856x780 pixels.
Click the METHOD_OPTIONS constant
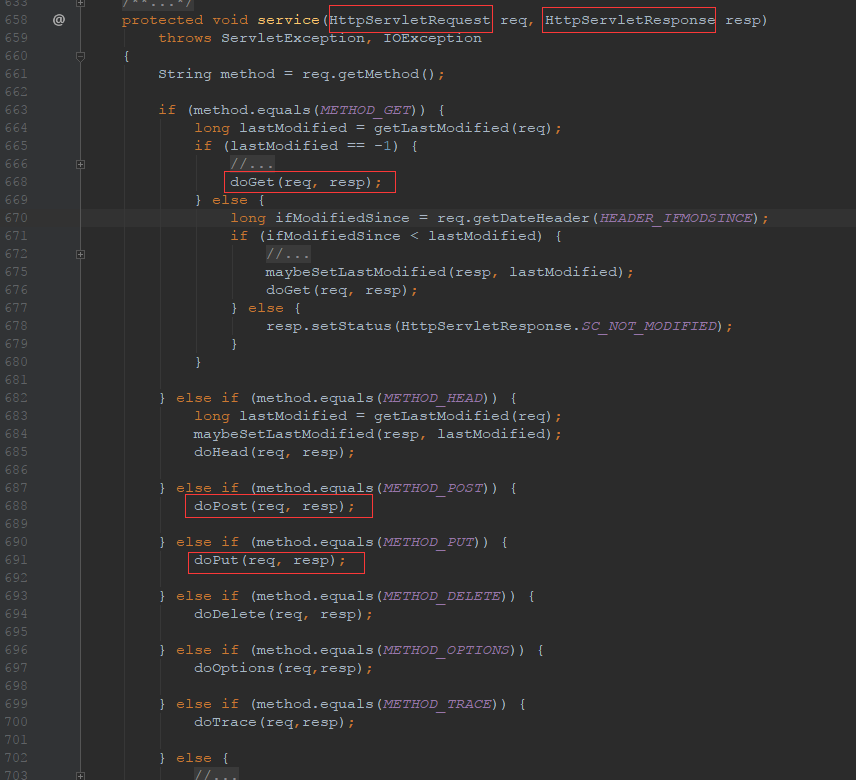[x=447, y=651]
